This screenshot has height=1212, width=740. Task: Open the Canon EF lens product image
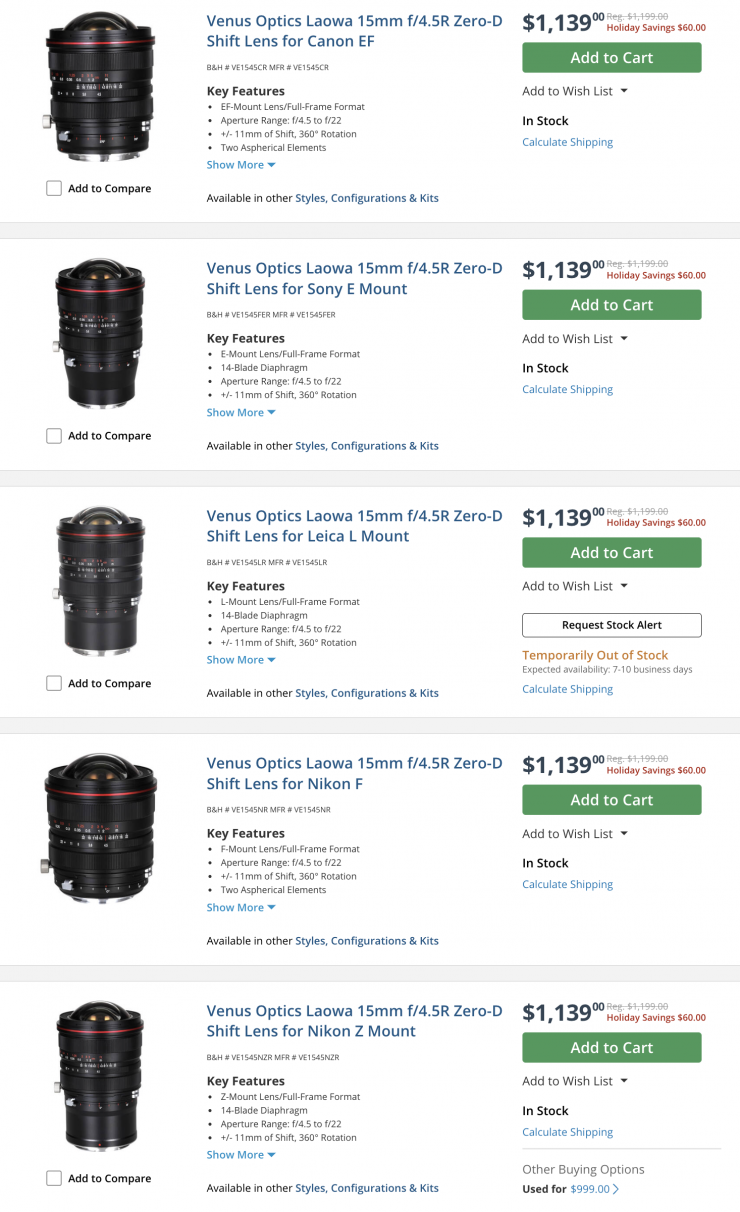pos(100,86)
